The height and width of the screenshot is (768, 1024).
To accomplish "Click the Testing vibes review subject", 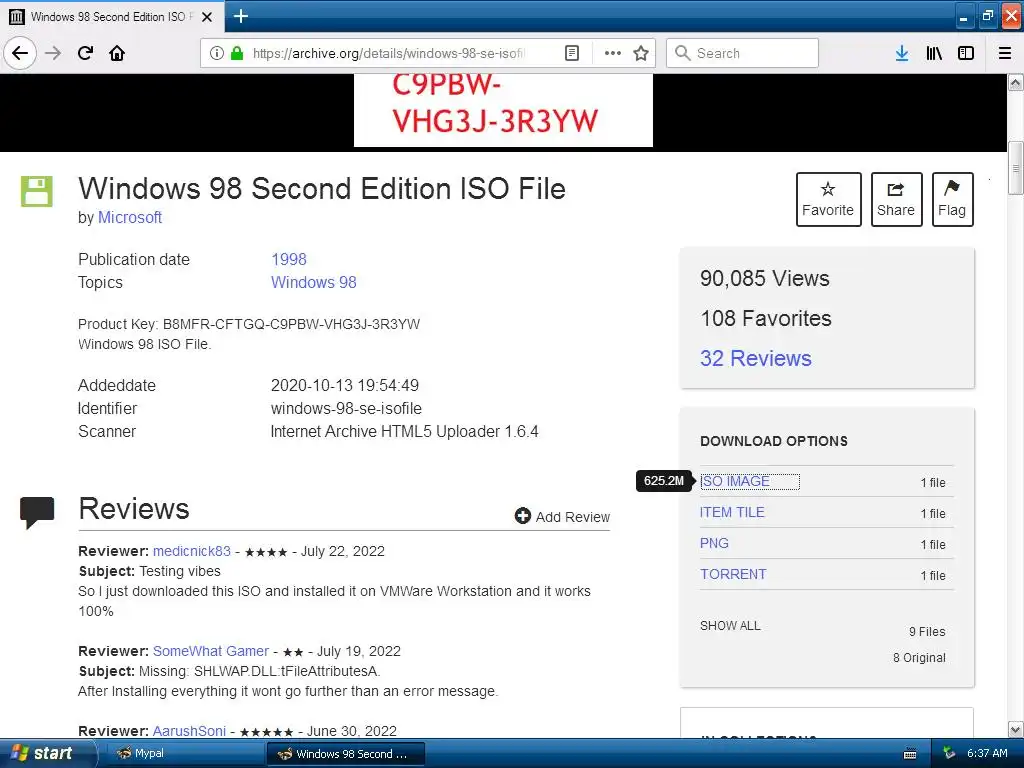I will [180, 571].
